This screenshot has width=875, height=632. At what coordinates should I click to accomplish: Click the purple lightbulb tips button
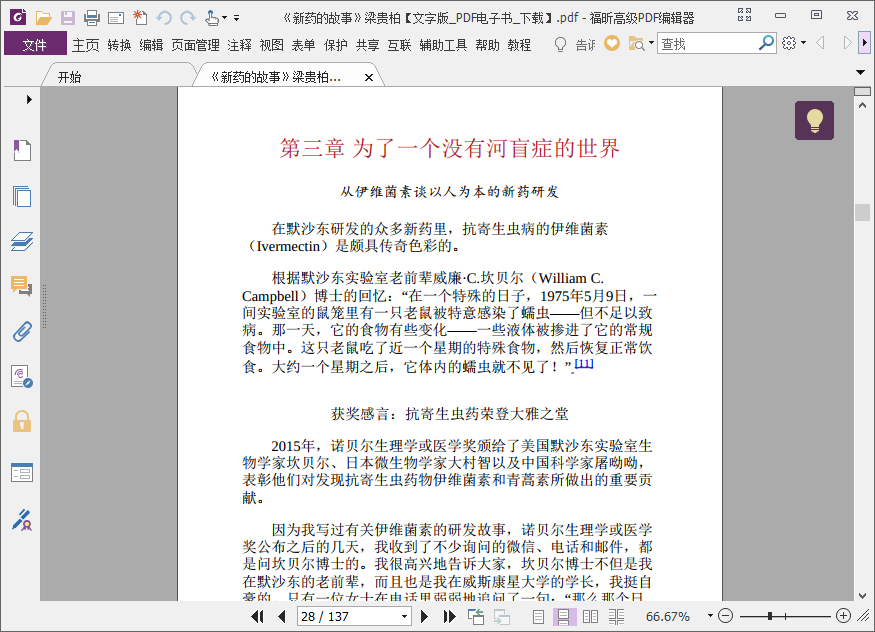pyautogui.click(x=815, y=120)
